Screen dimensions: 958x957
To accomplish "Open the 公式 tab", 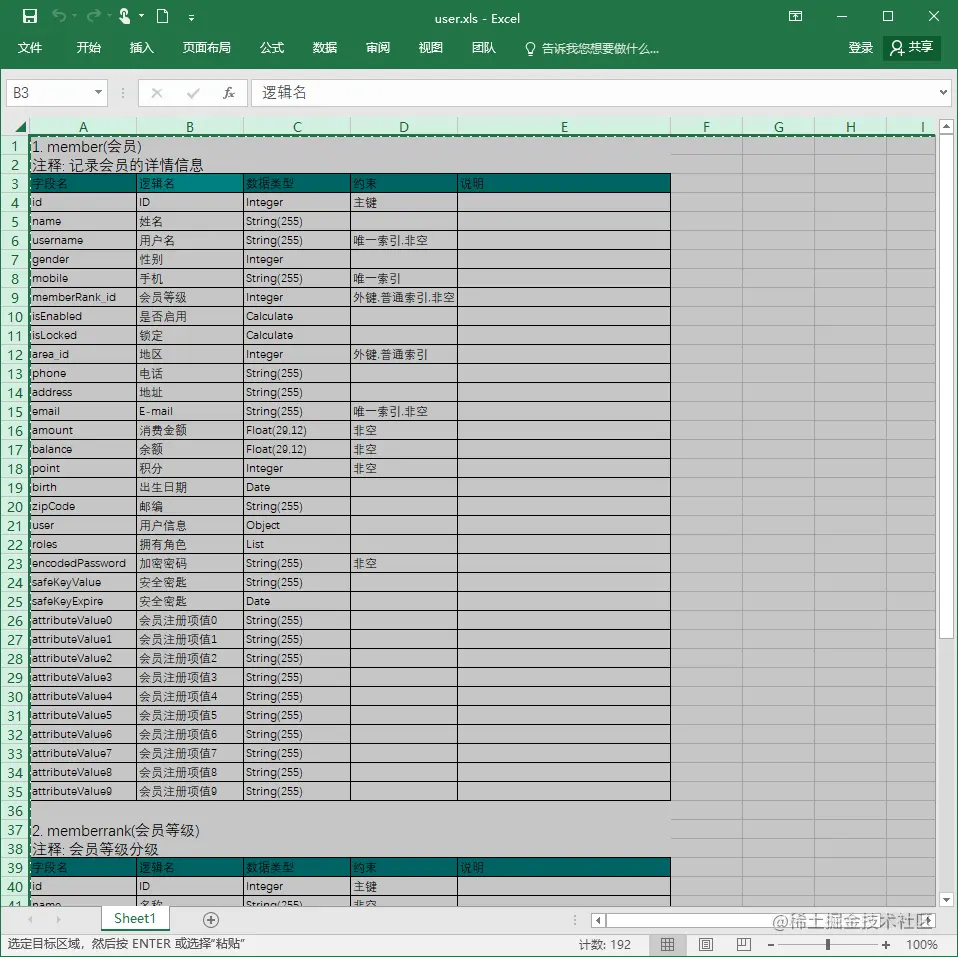I will point(272,48).
